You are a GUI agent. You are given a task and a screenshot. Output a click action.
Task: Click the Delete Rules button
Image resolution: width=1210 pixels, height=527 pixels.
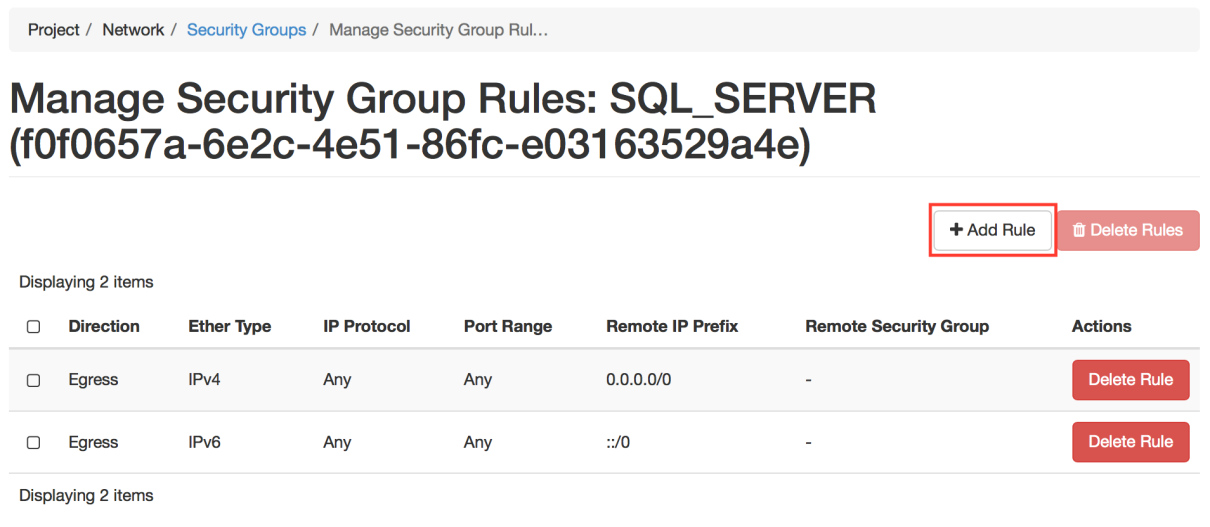[x=1128, y=230]
